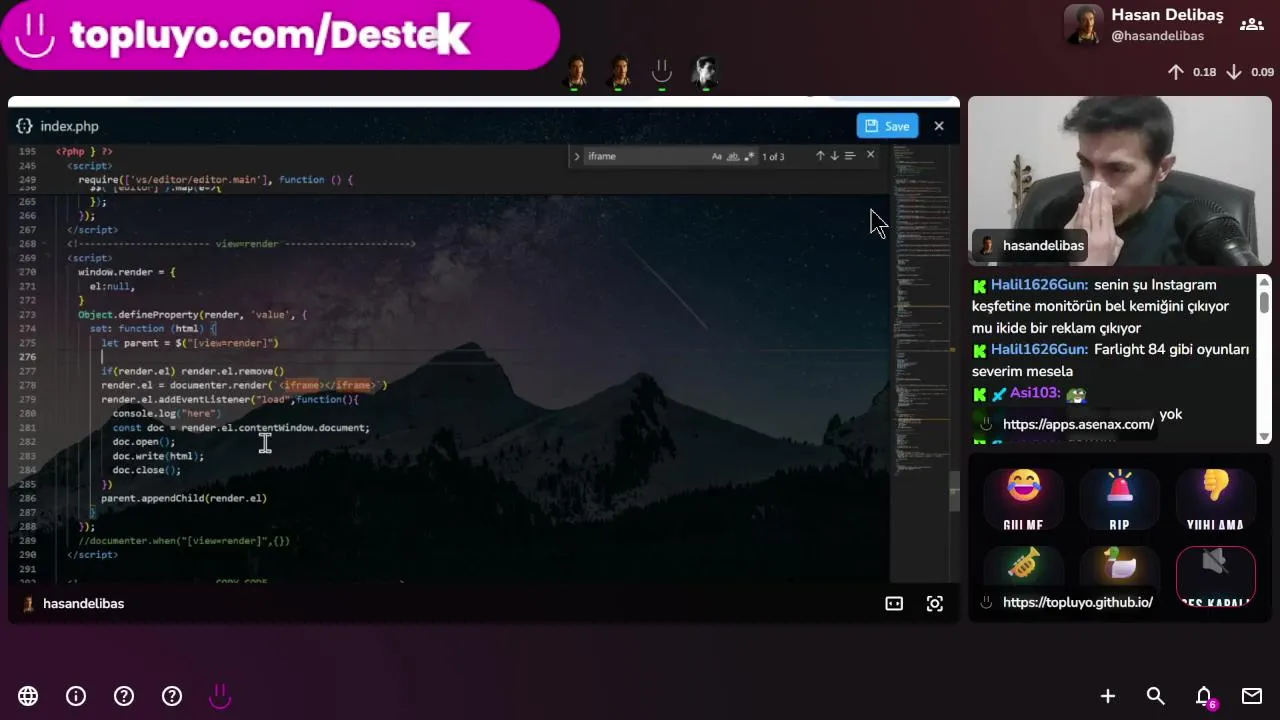Image resolution: width=1280 pixels, height=720 pixels.
Task: Play the GÜLME laughing sound effect
Action: (1024, 500)
